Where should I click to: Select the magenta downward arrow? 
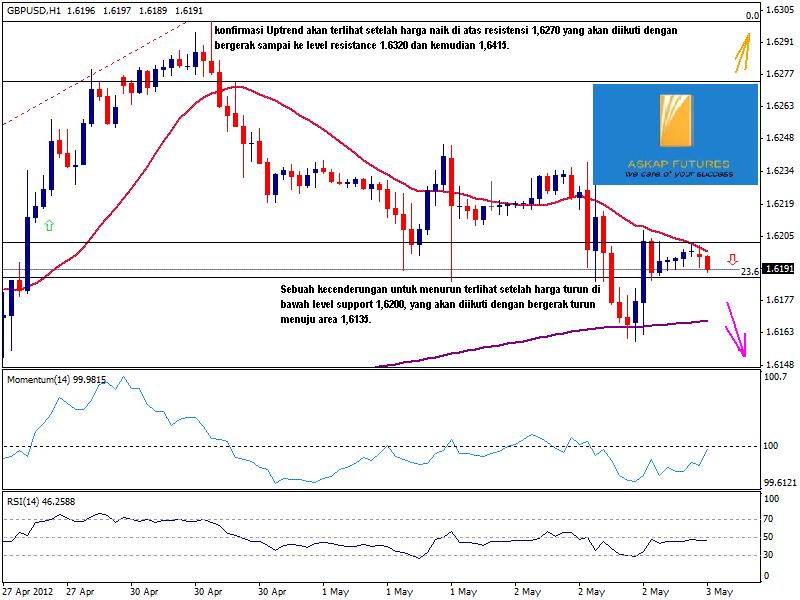pos(739,331)
